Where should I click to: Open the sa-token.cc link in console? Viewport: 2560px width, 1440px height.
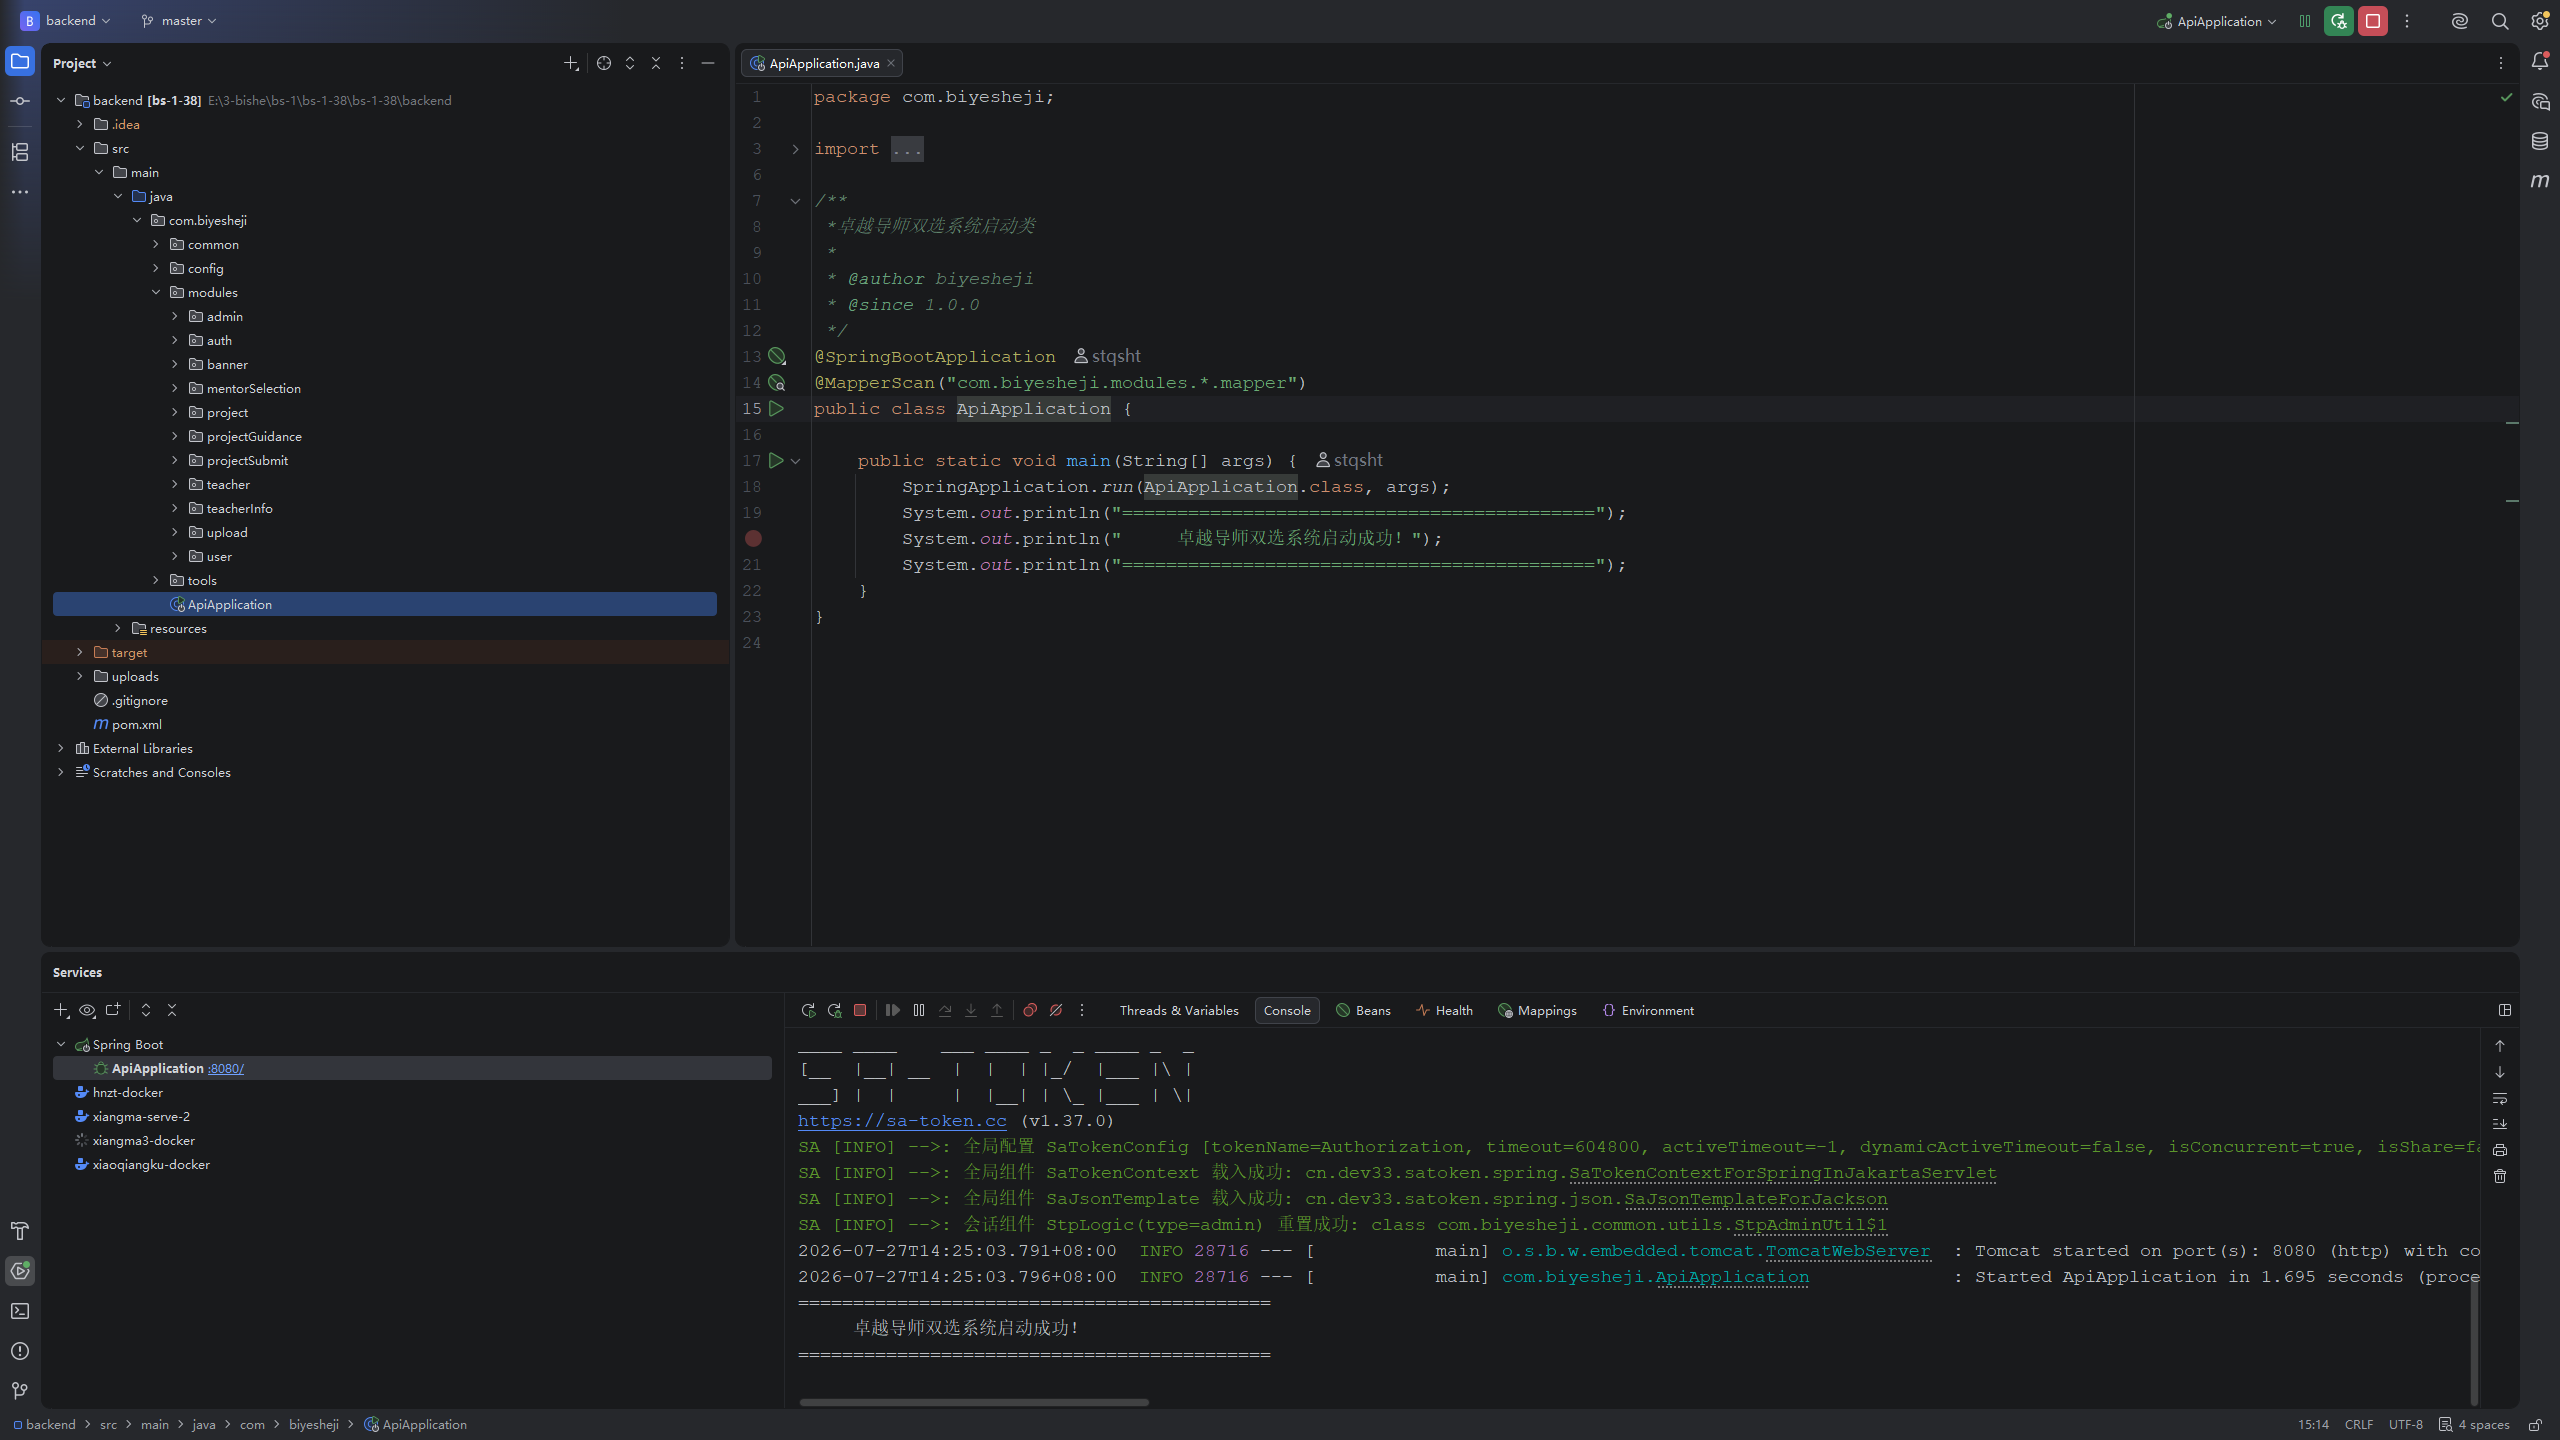point(902,1121)
